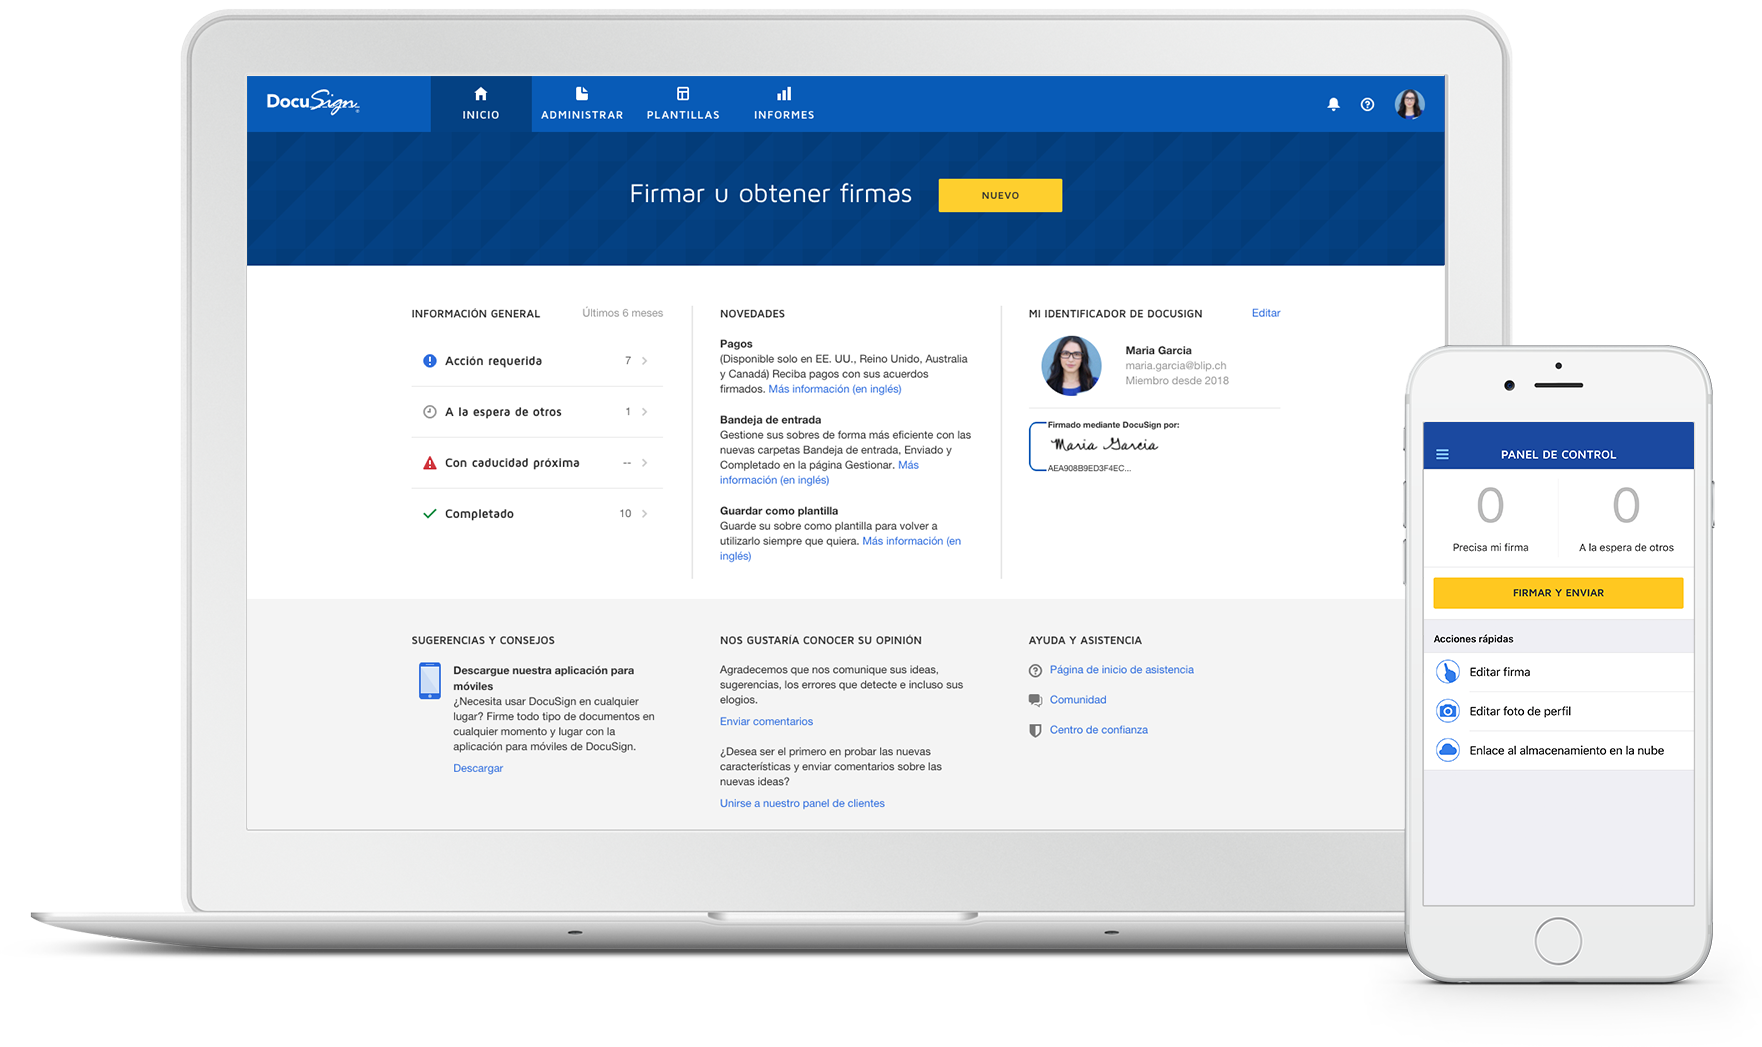Click Enviar comentarios link

[766, 721]
